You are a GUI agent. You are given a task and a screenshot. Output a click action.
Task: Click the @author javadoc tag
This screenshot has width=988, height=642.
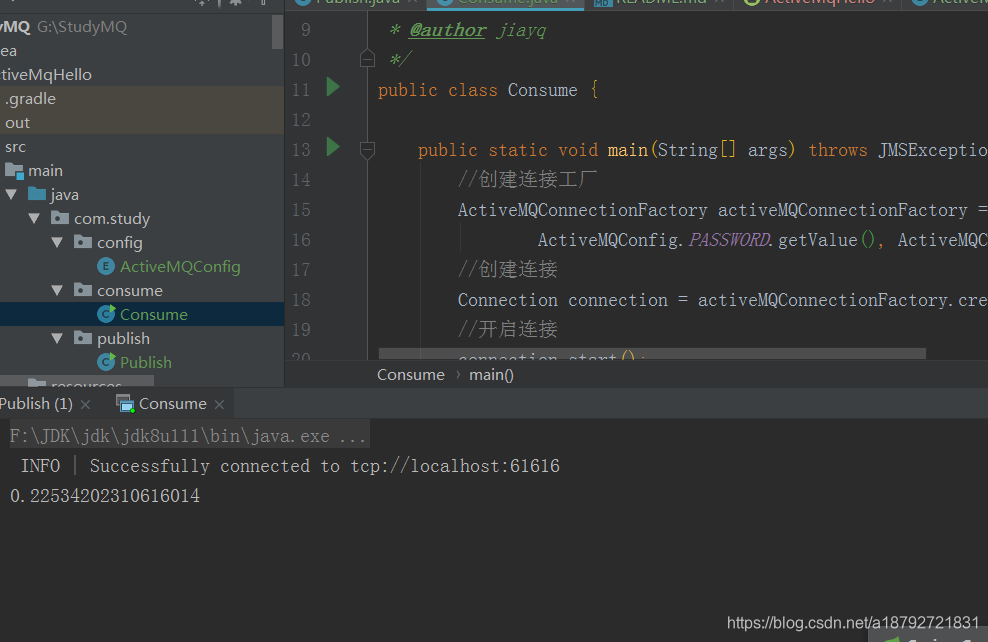(x=447, y=30)
